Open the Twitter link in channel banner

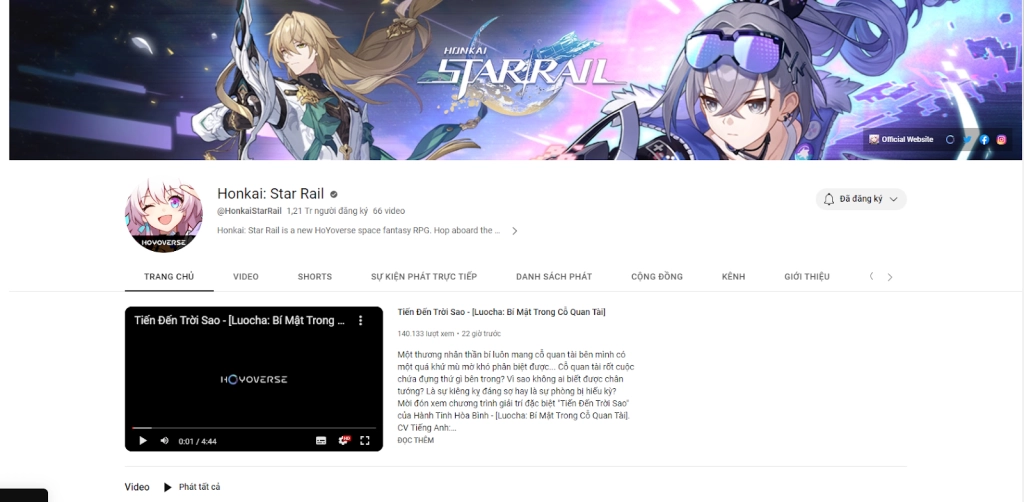coord(967,140)
